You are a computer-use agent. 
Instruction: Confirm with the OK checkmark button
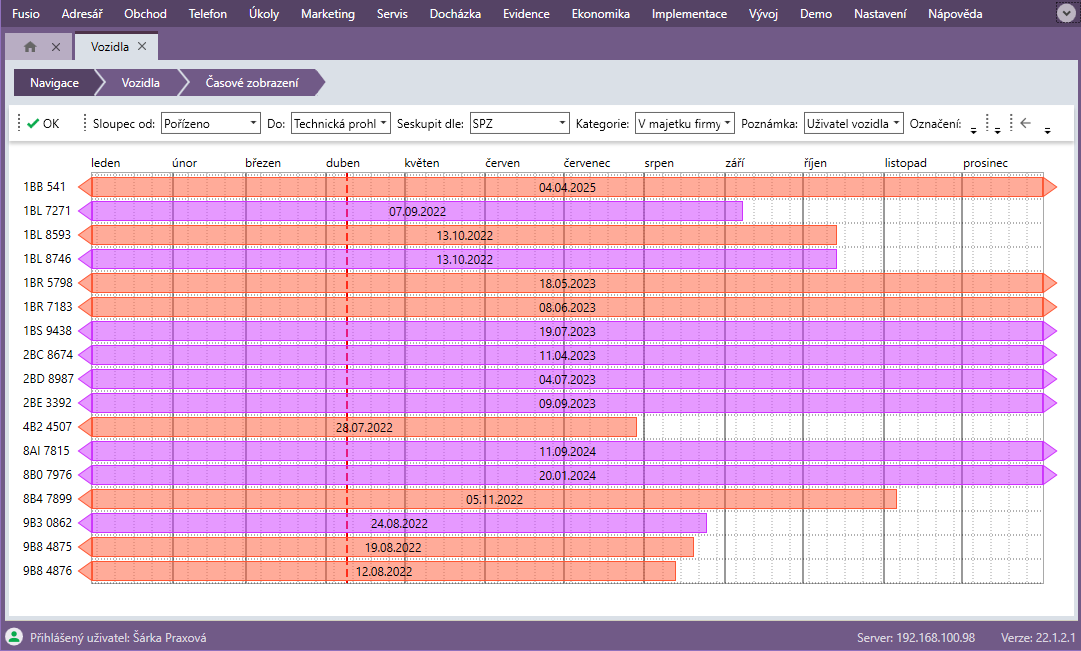43,123
